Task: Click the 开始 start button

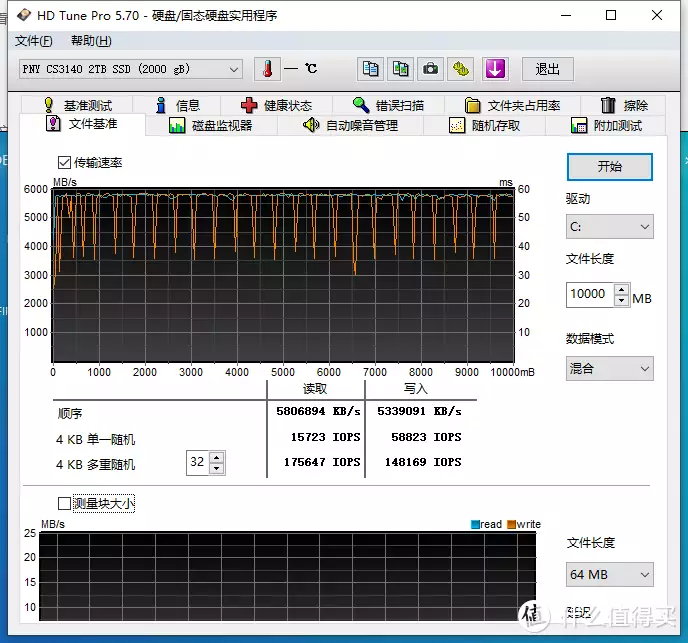Action: pyautogui.click(x=609, y=167)
